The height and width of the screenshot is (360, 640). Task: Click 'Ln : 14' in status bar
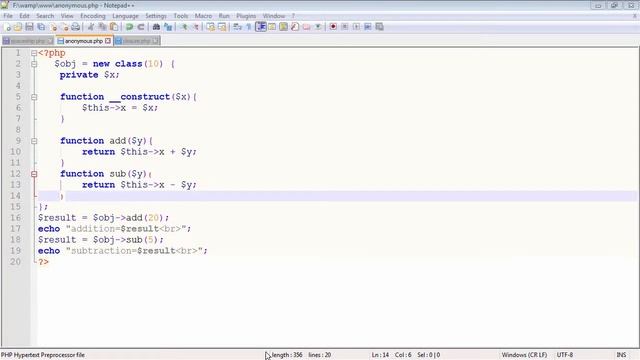click(380, 355)
